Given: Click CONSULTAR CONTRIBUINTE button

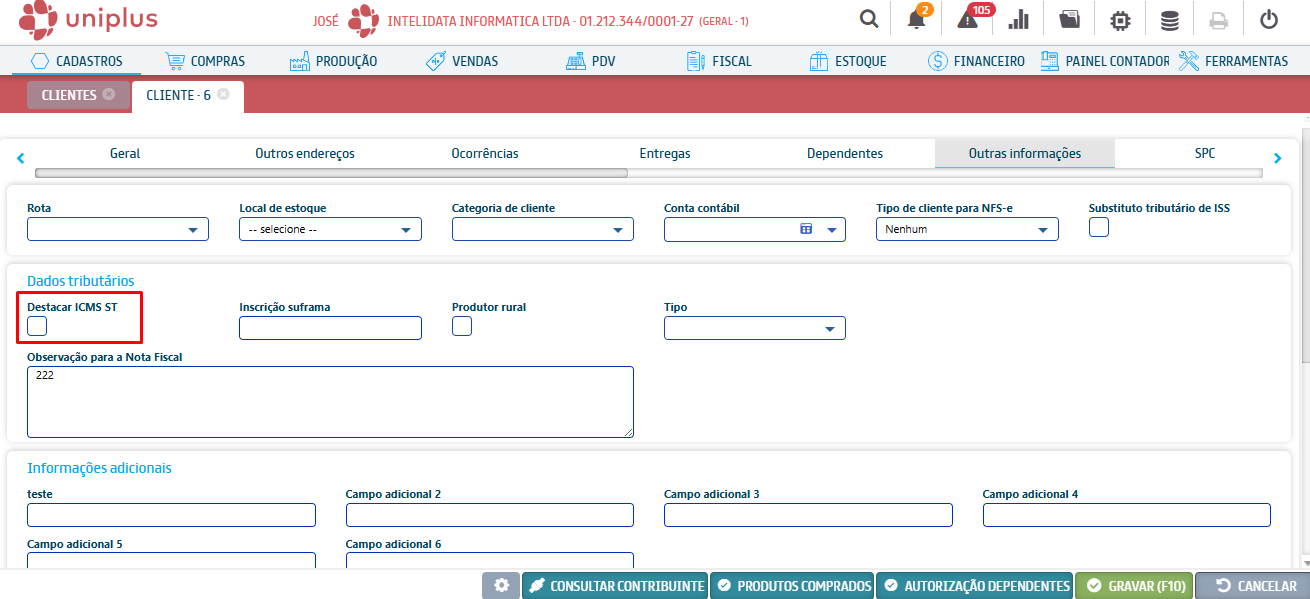Looking at the screenshot, I should [615, 586].
